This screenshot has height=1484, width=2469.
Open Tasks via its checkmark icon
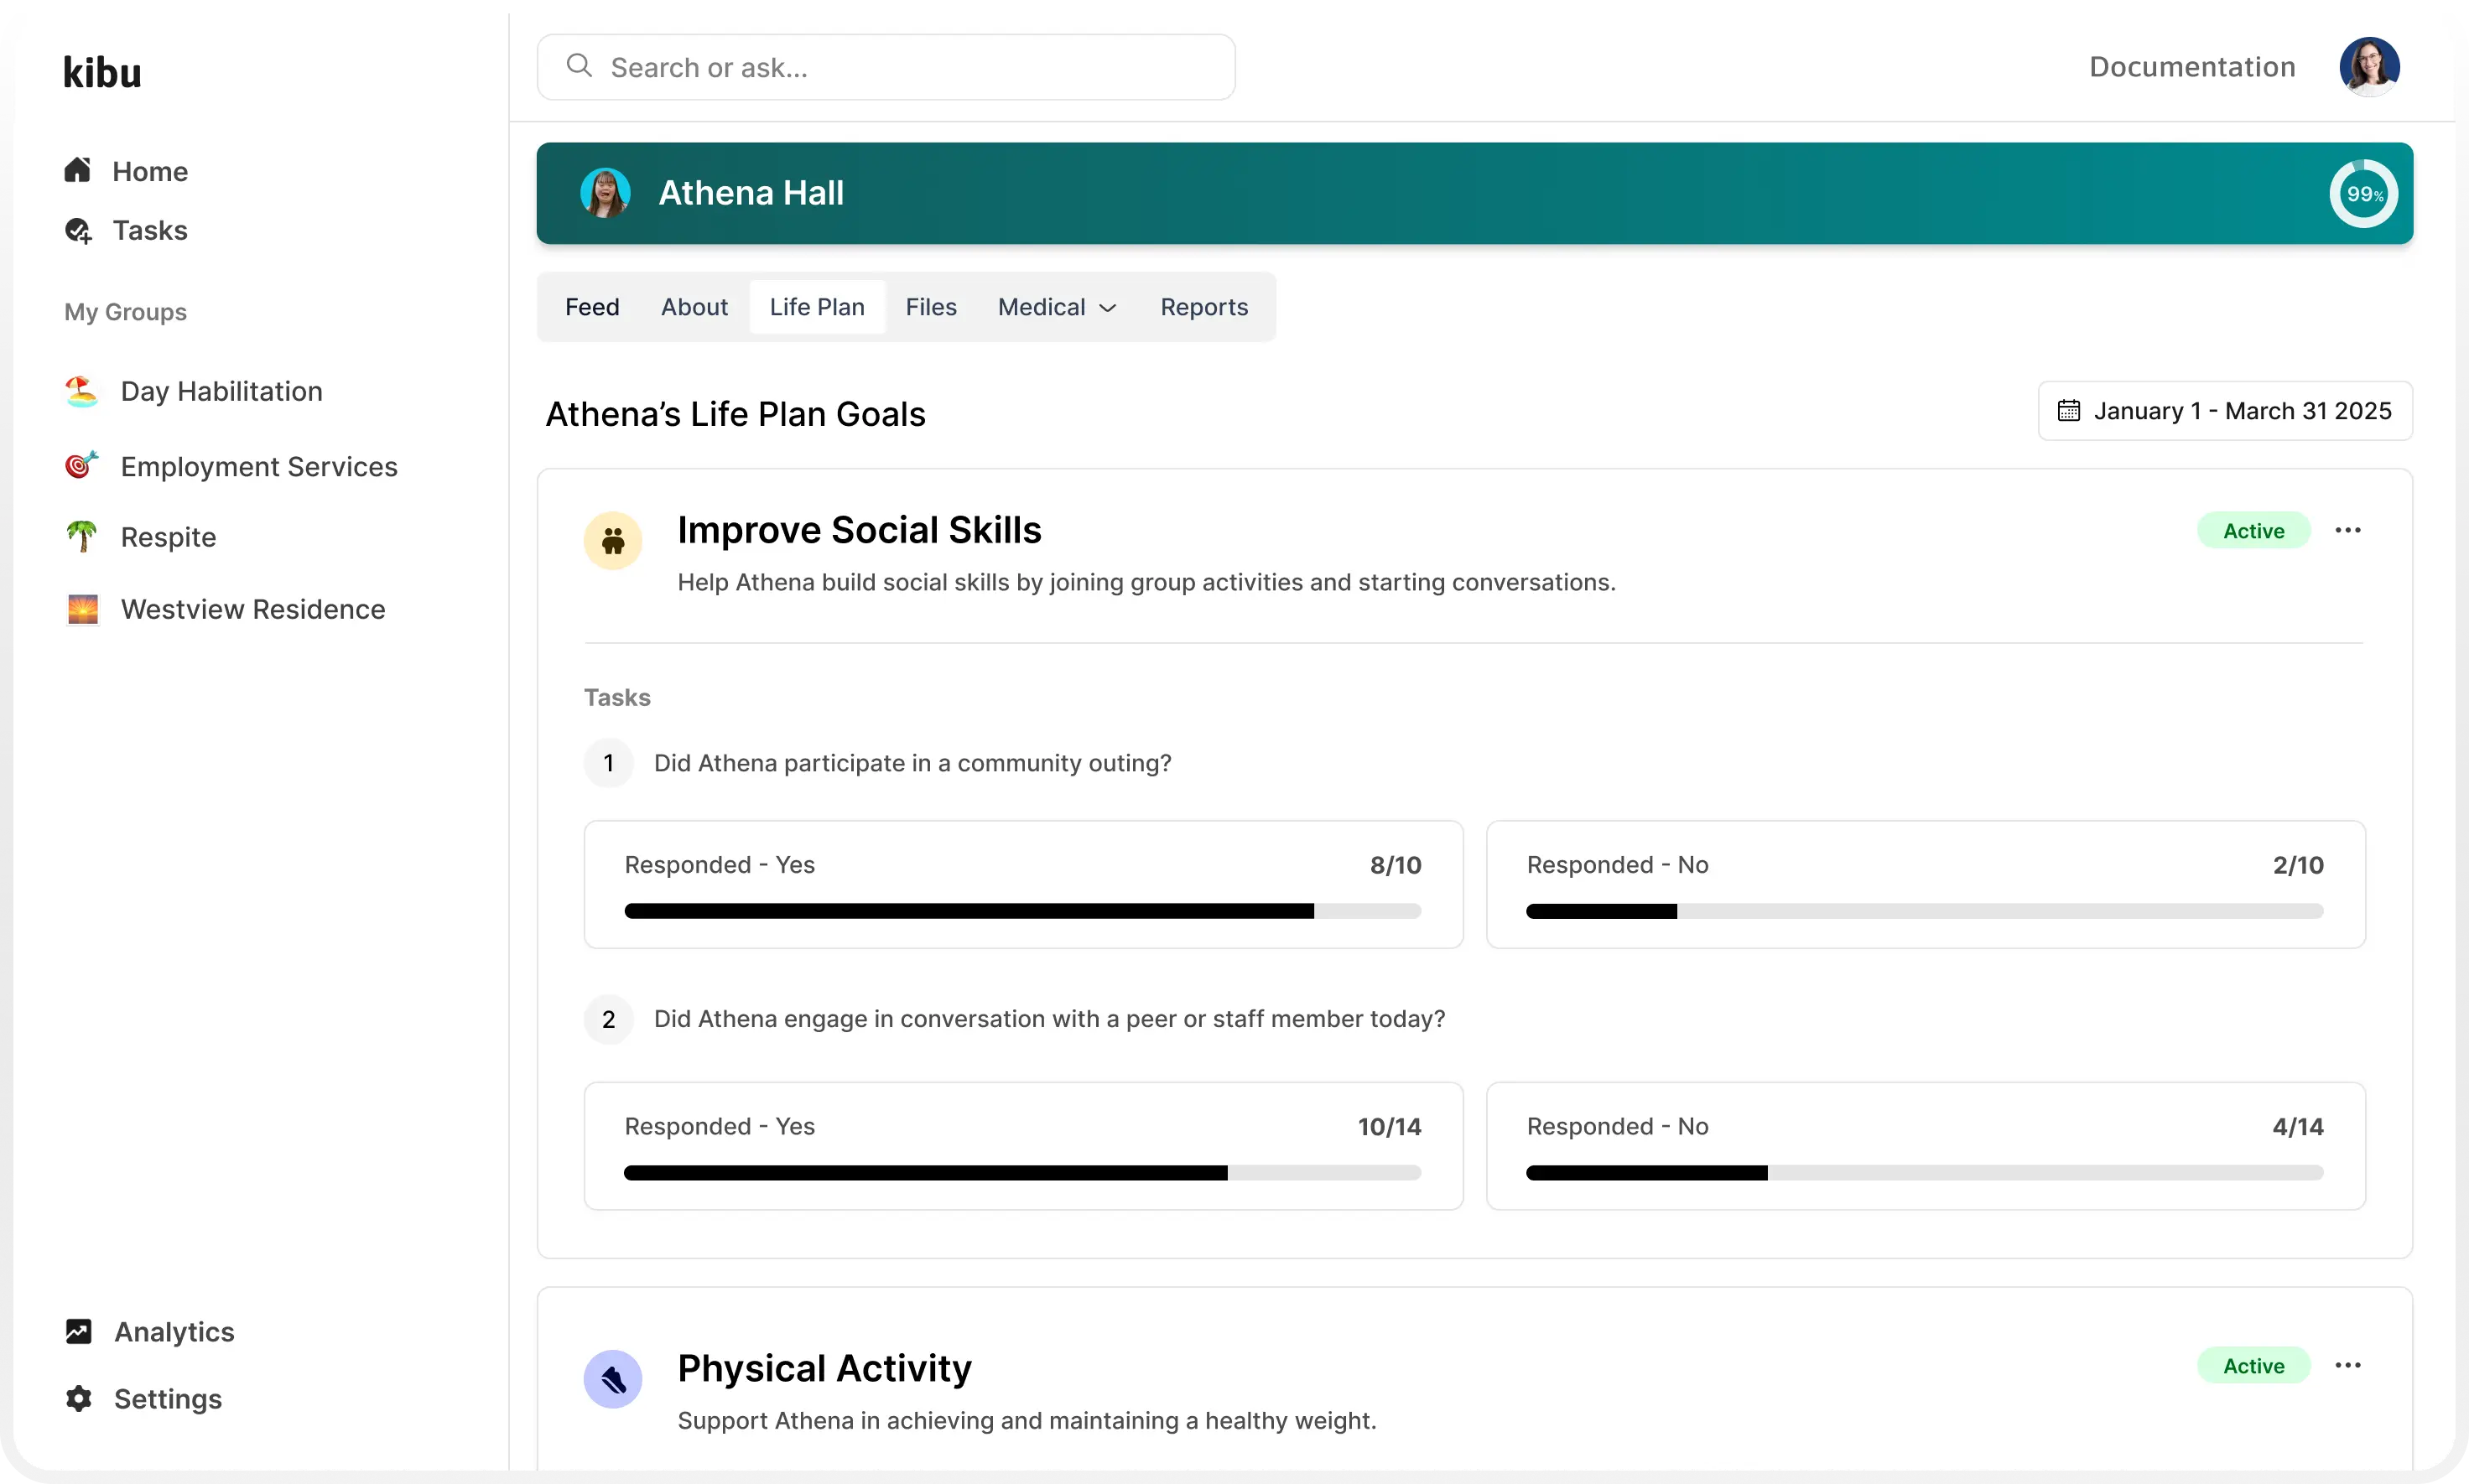(78, 231)
